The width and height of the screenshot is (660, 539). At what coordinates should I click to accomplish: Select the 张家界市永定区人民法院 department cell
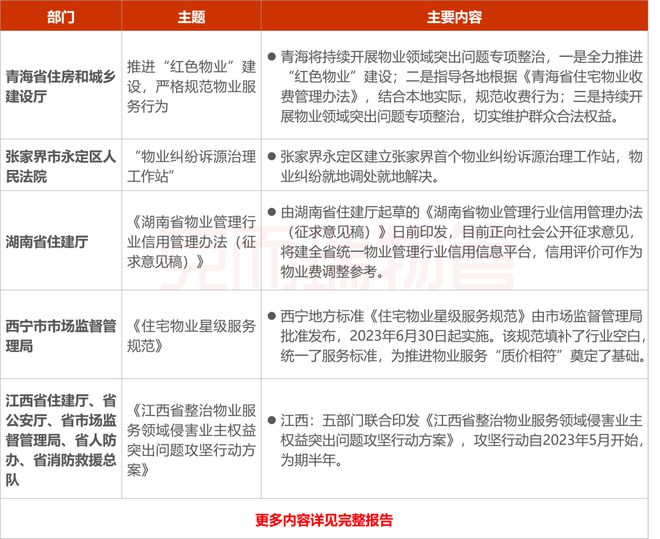[x=61, y=166]
